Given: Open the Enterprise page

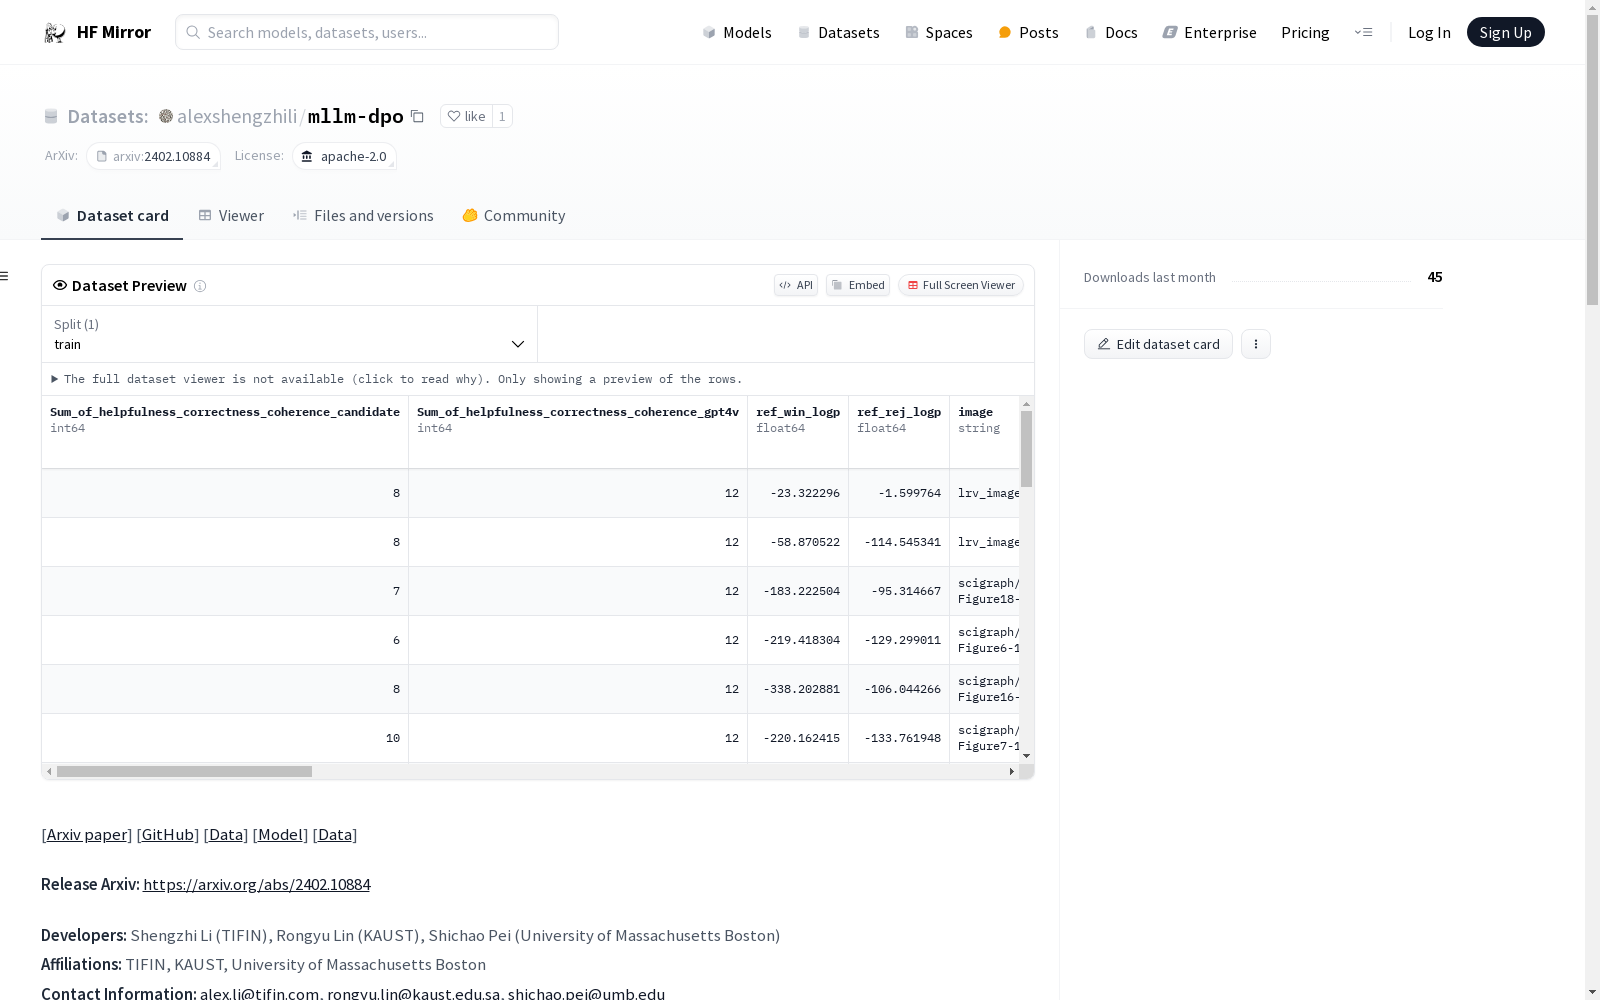Looking at the screenshot, I should 1209,33.
